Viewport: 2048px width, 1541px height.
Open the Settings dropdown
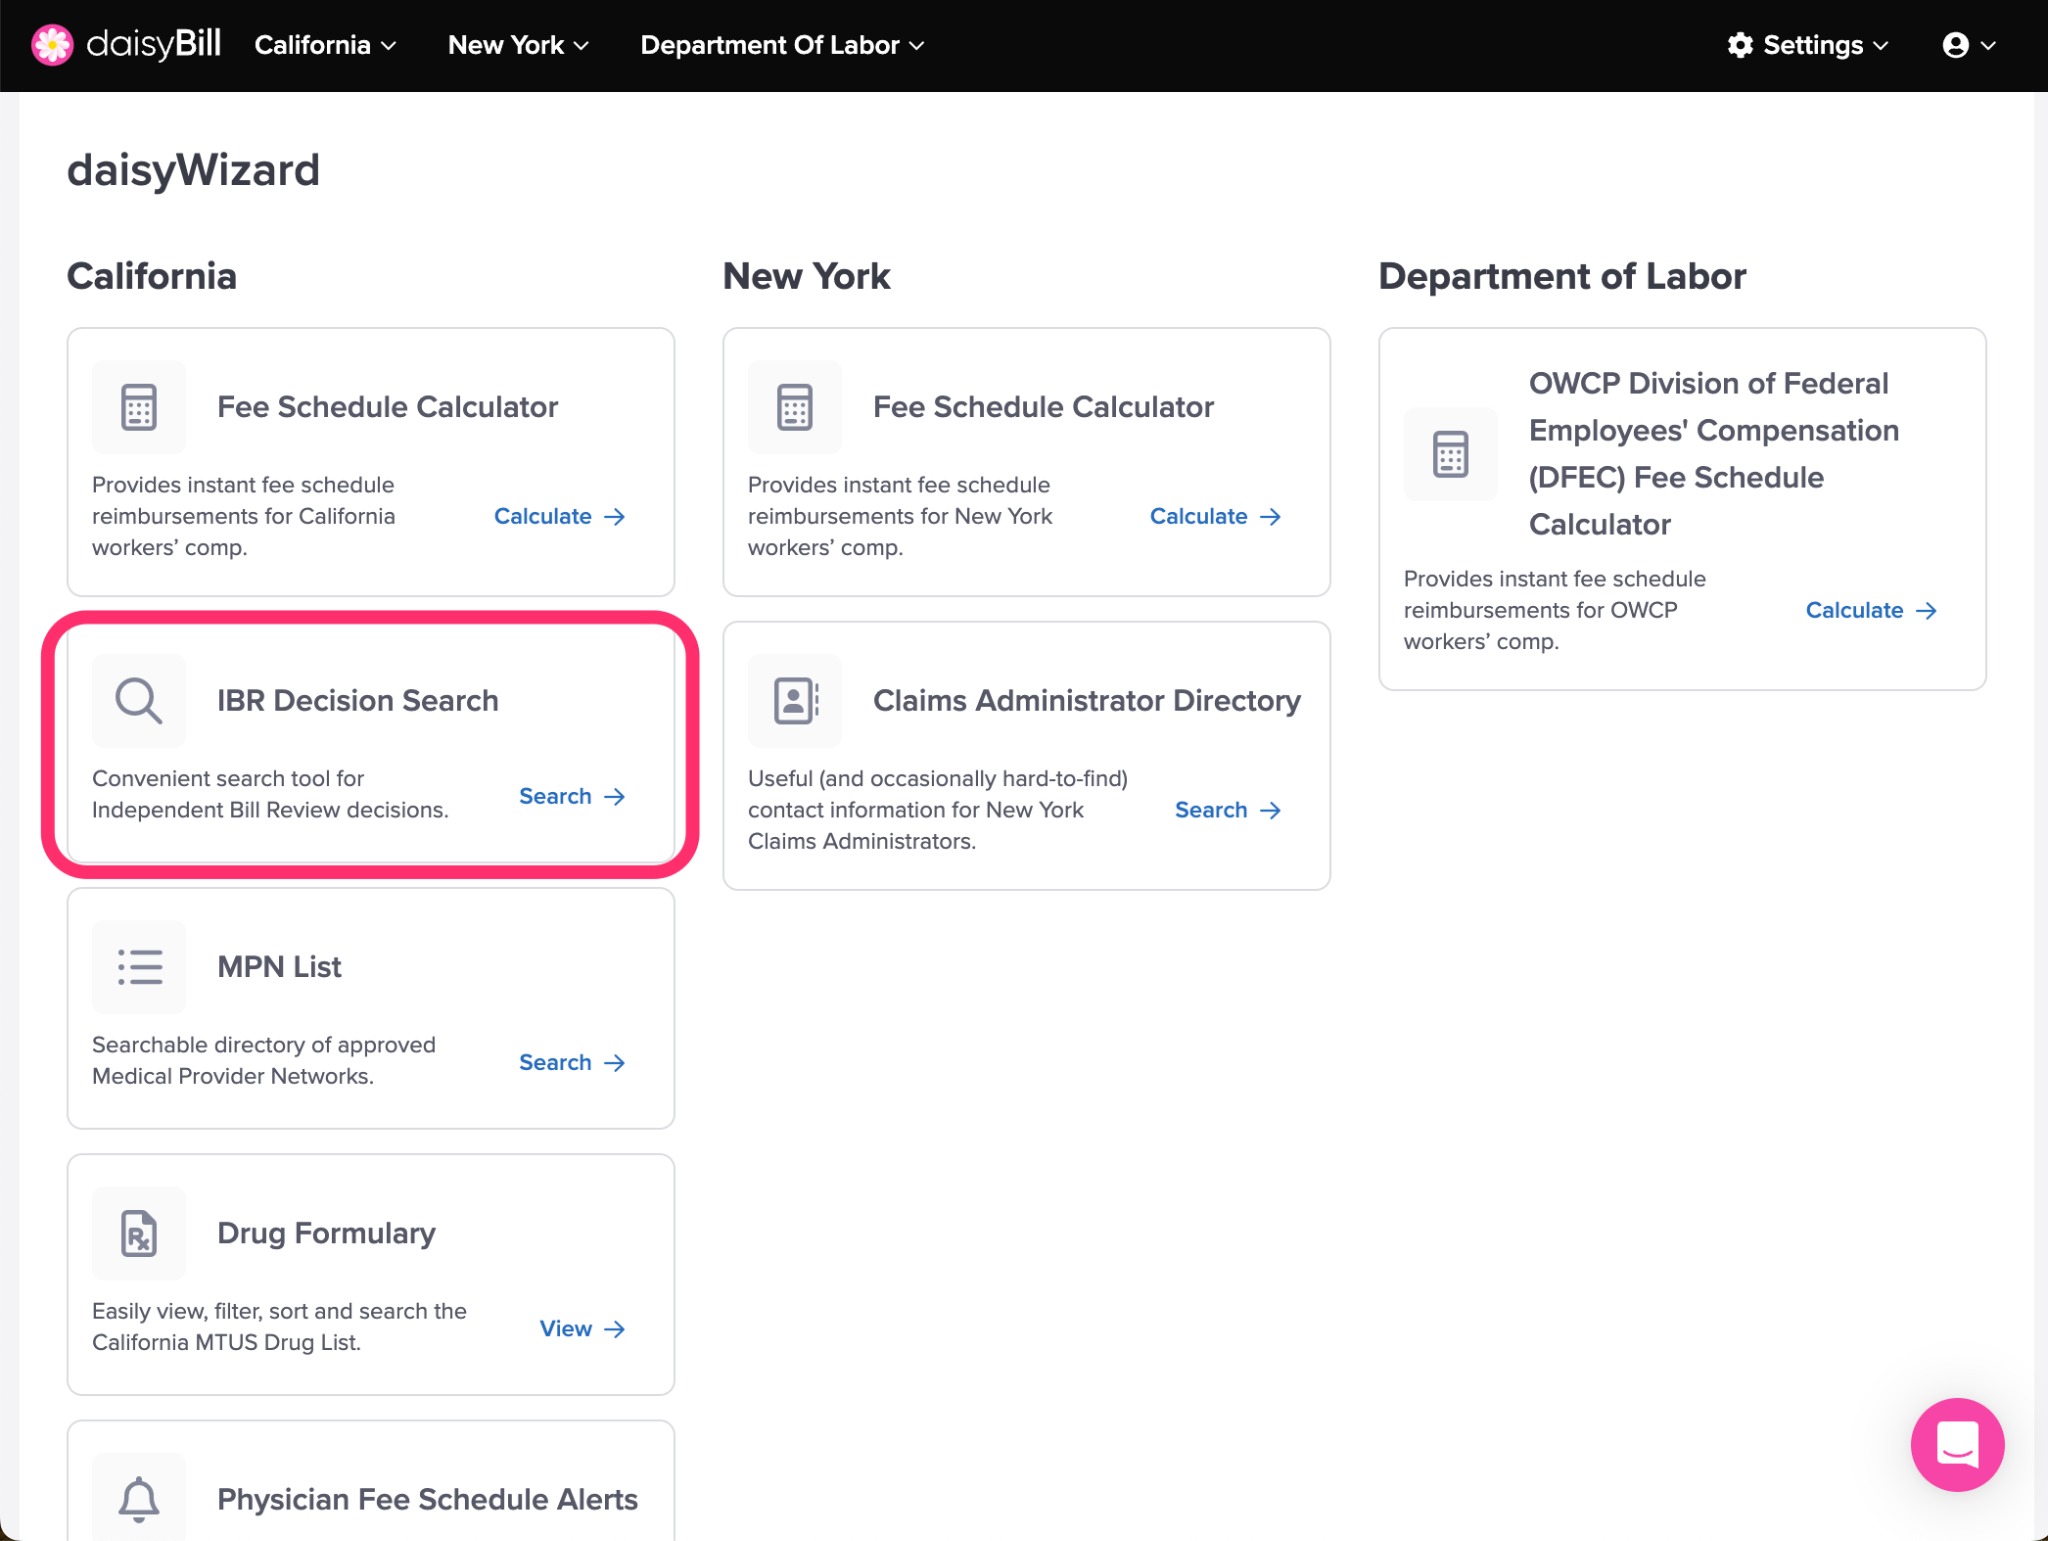pyautogui.click(x=1808, y=45)
